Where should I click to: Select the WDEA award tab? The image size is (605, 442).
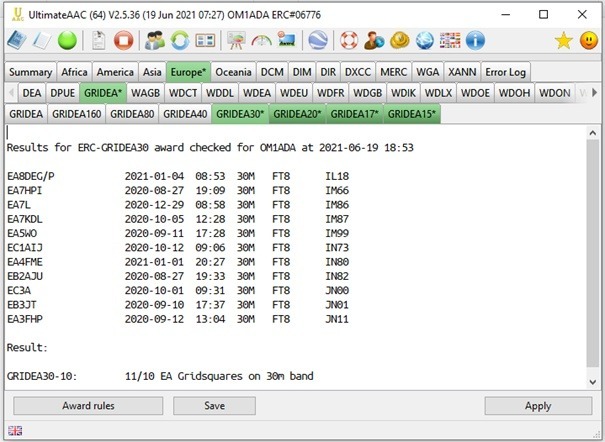coord(257,93)
